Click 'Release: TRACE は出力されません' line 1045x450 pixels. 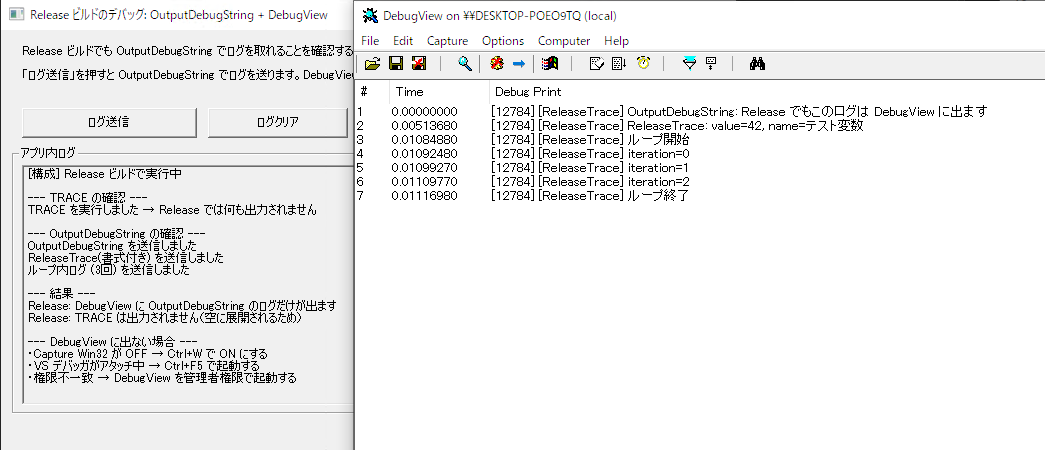pos(165,318)
